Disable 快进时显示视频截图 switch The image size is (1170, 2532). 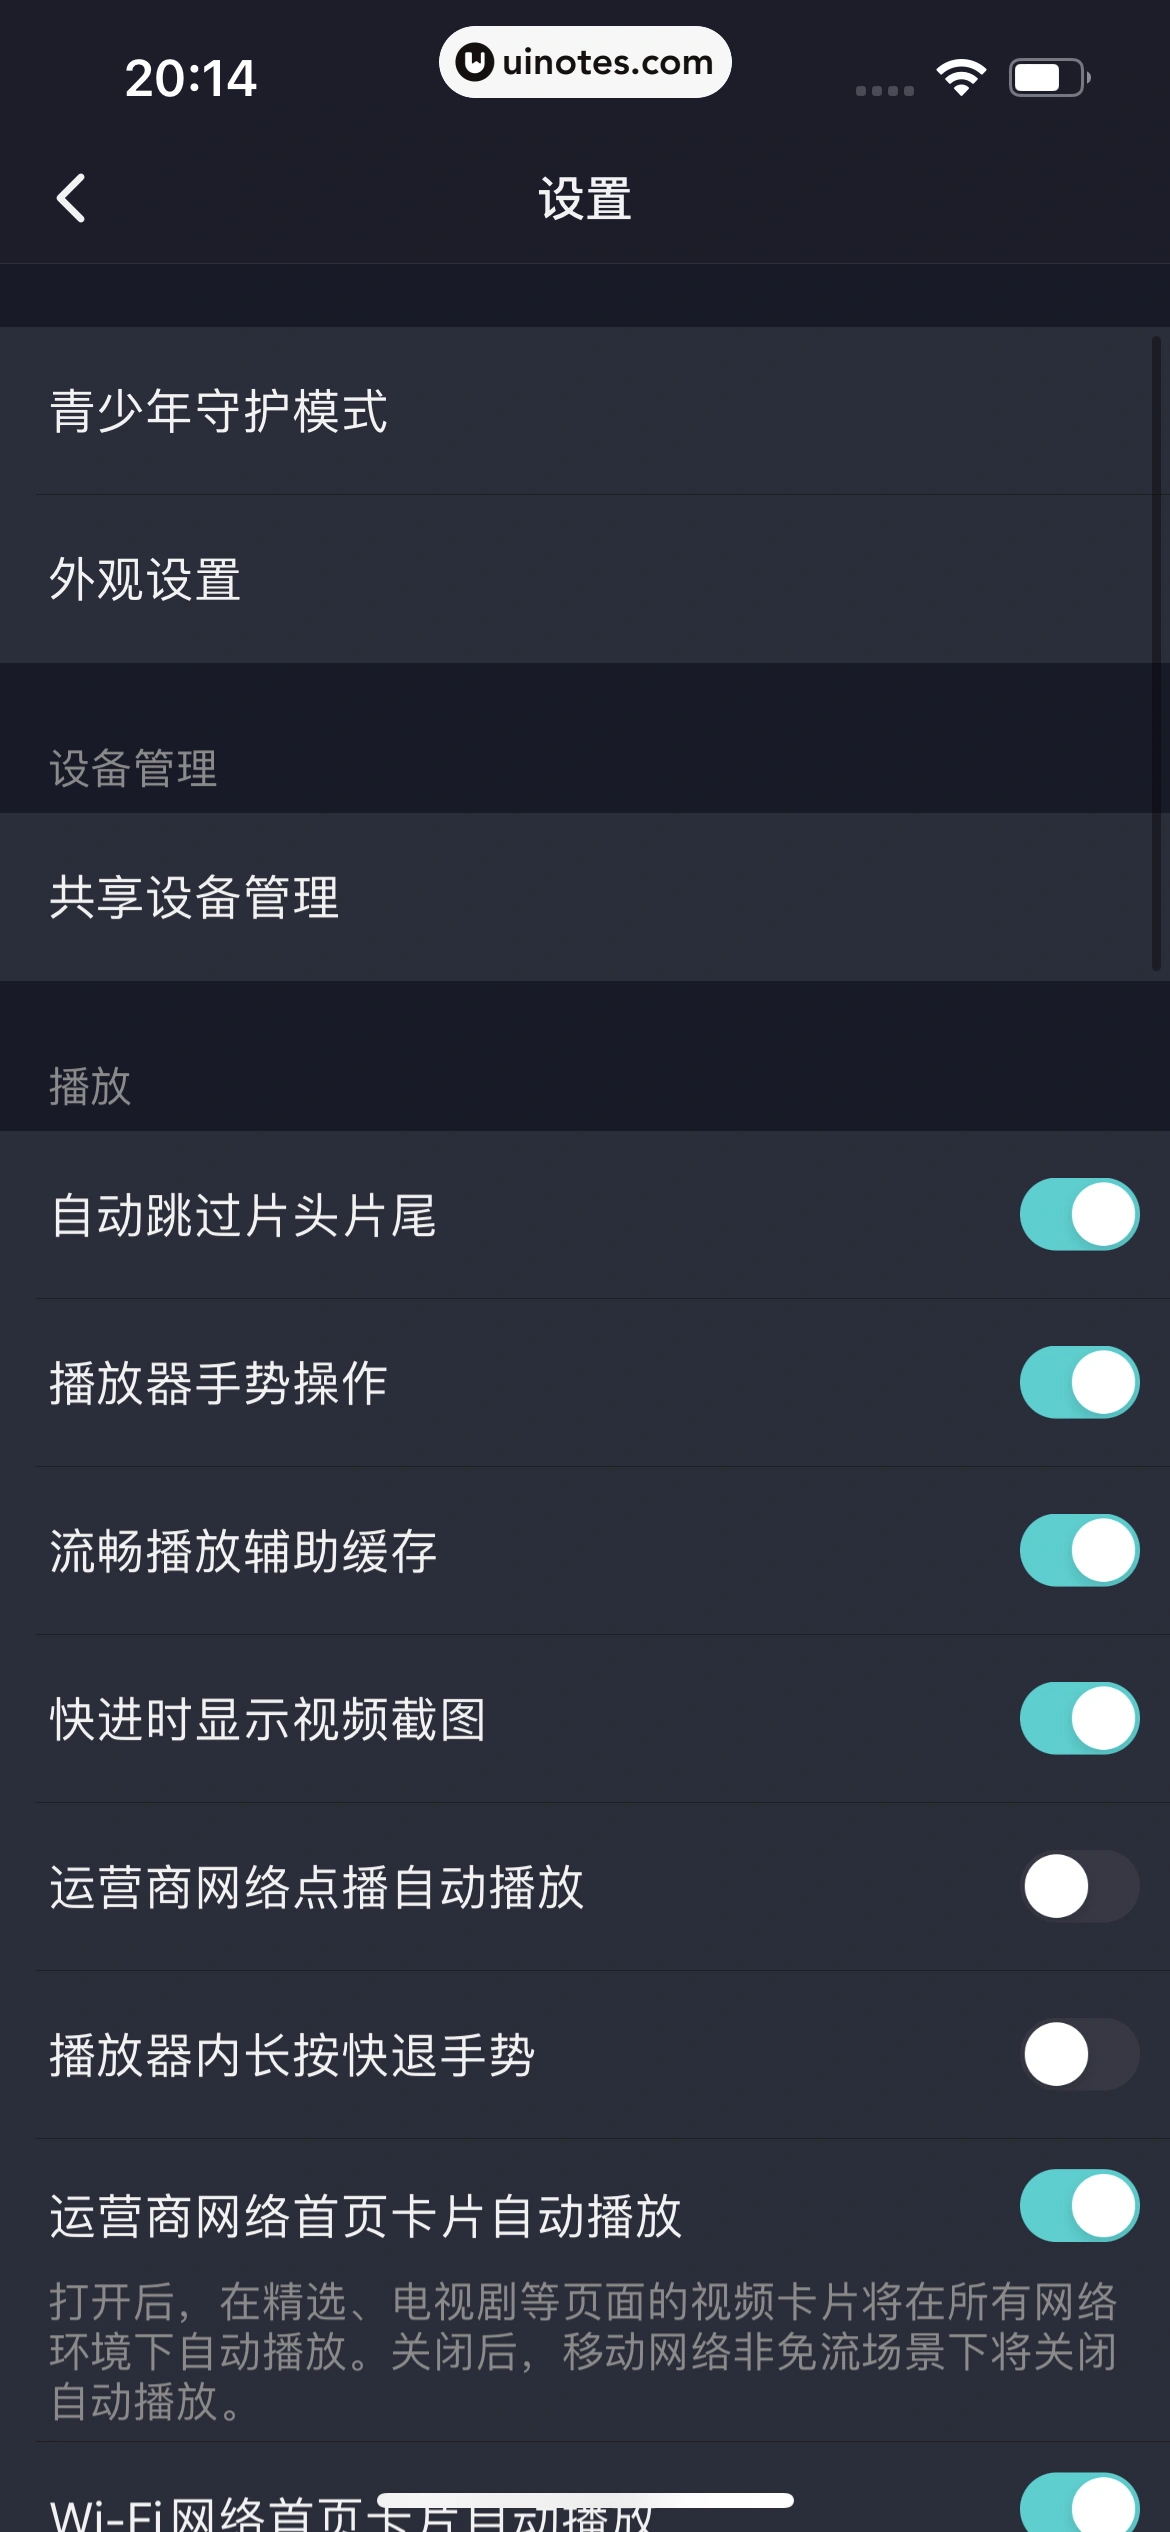[x=1079, y=1718]
